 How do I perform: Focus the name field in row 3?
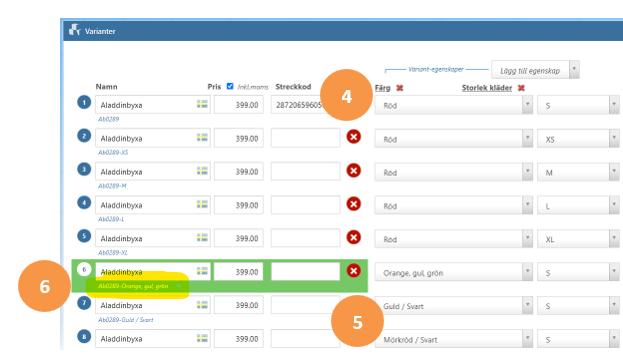153,172
